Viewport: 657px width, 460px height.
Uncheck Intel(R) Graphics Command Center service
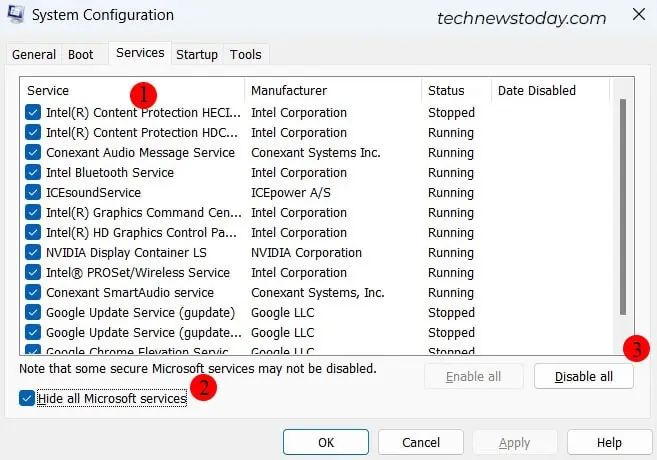point(33,212)
